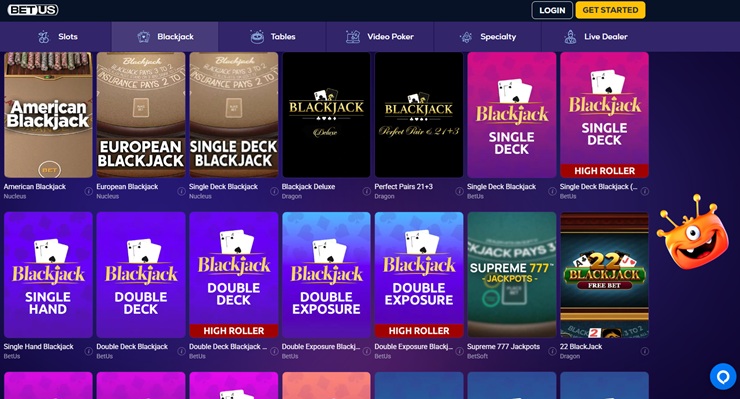Open Blackjack Deluxe game thumbnail

pyautogui.click(x=326, y=115)
